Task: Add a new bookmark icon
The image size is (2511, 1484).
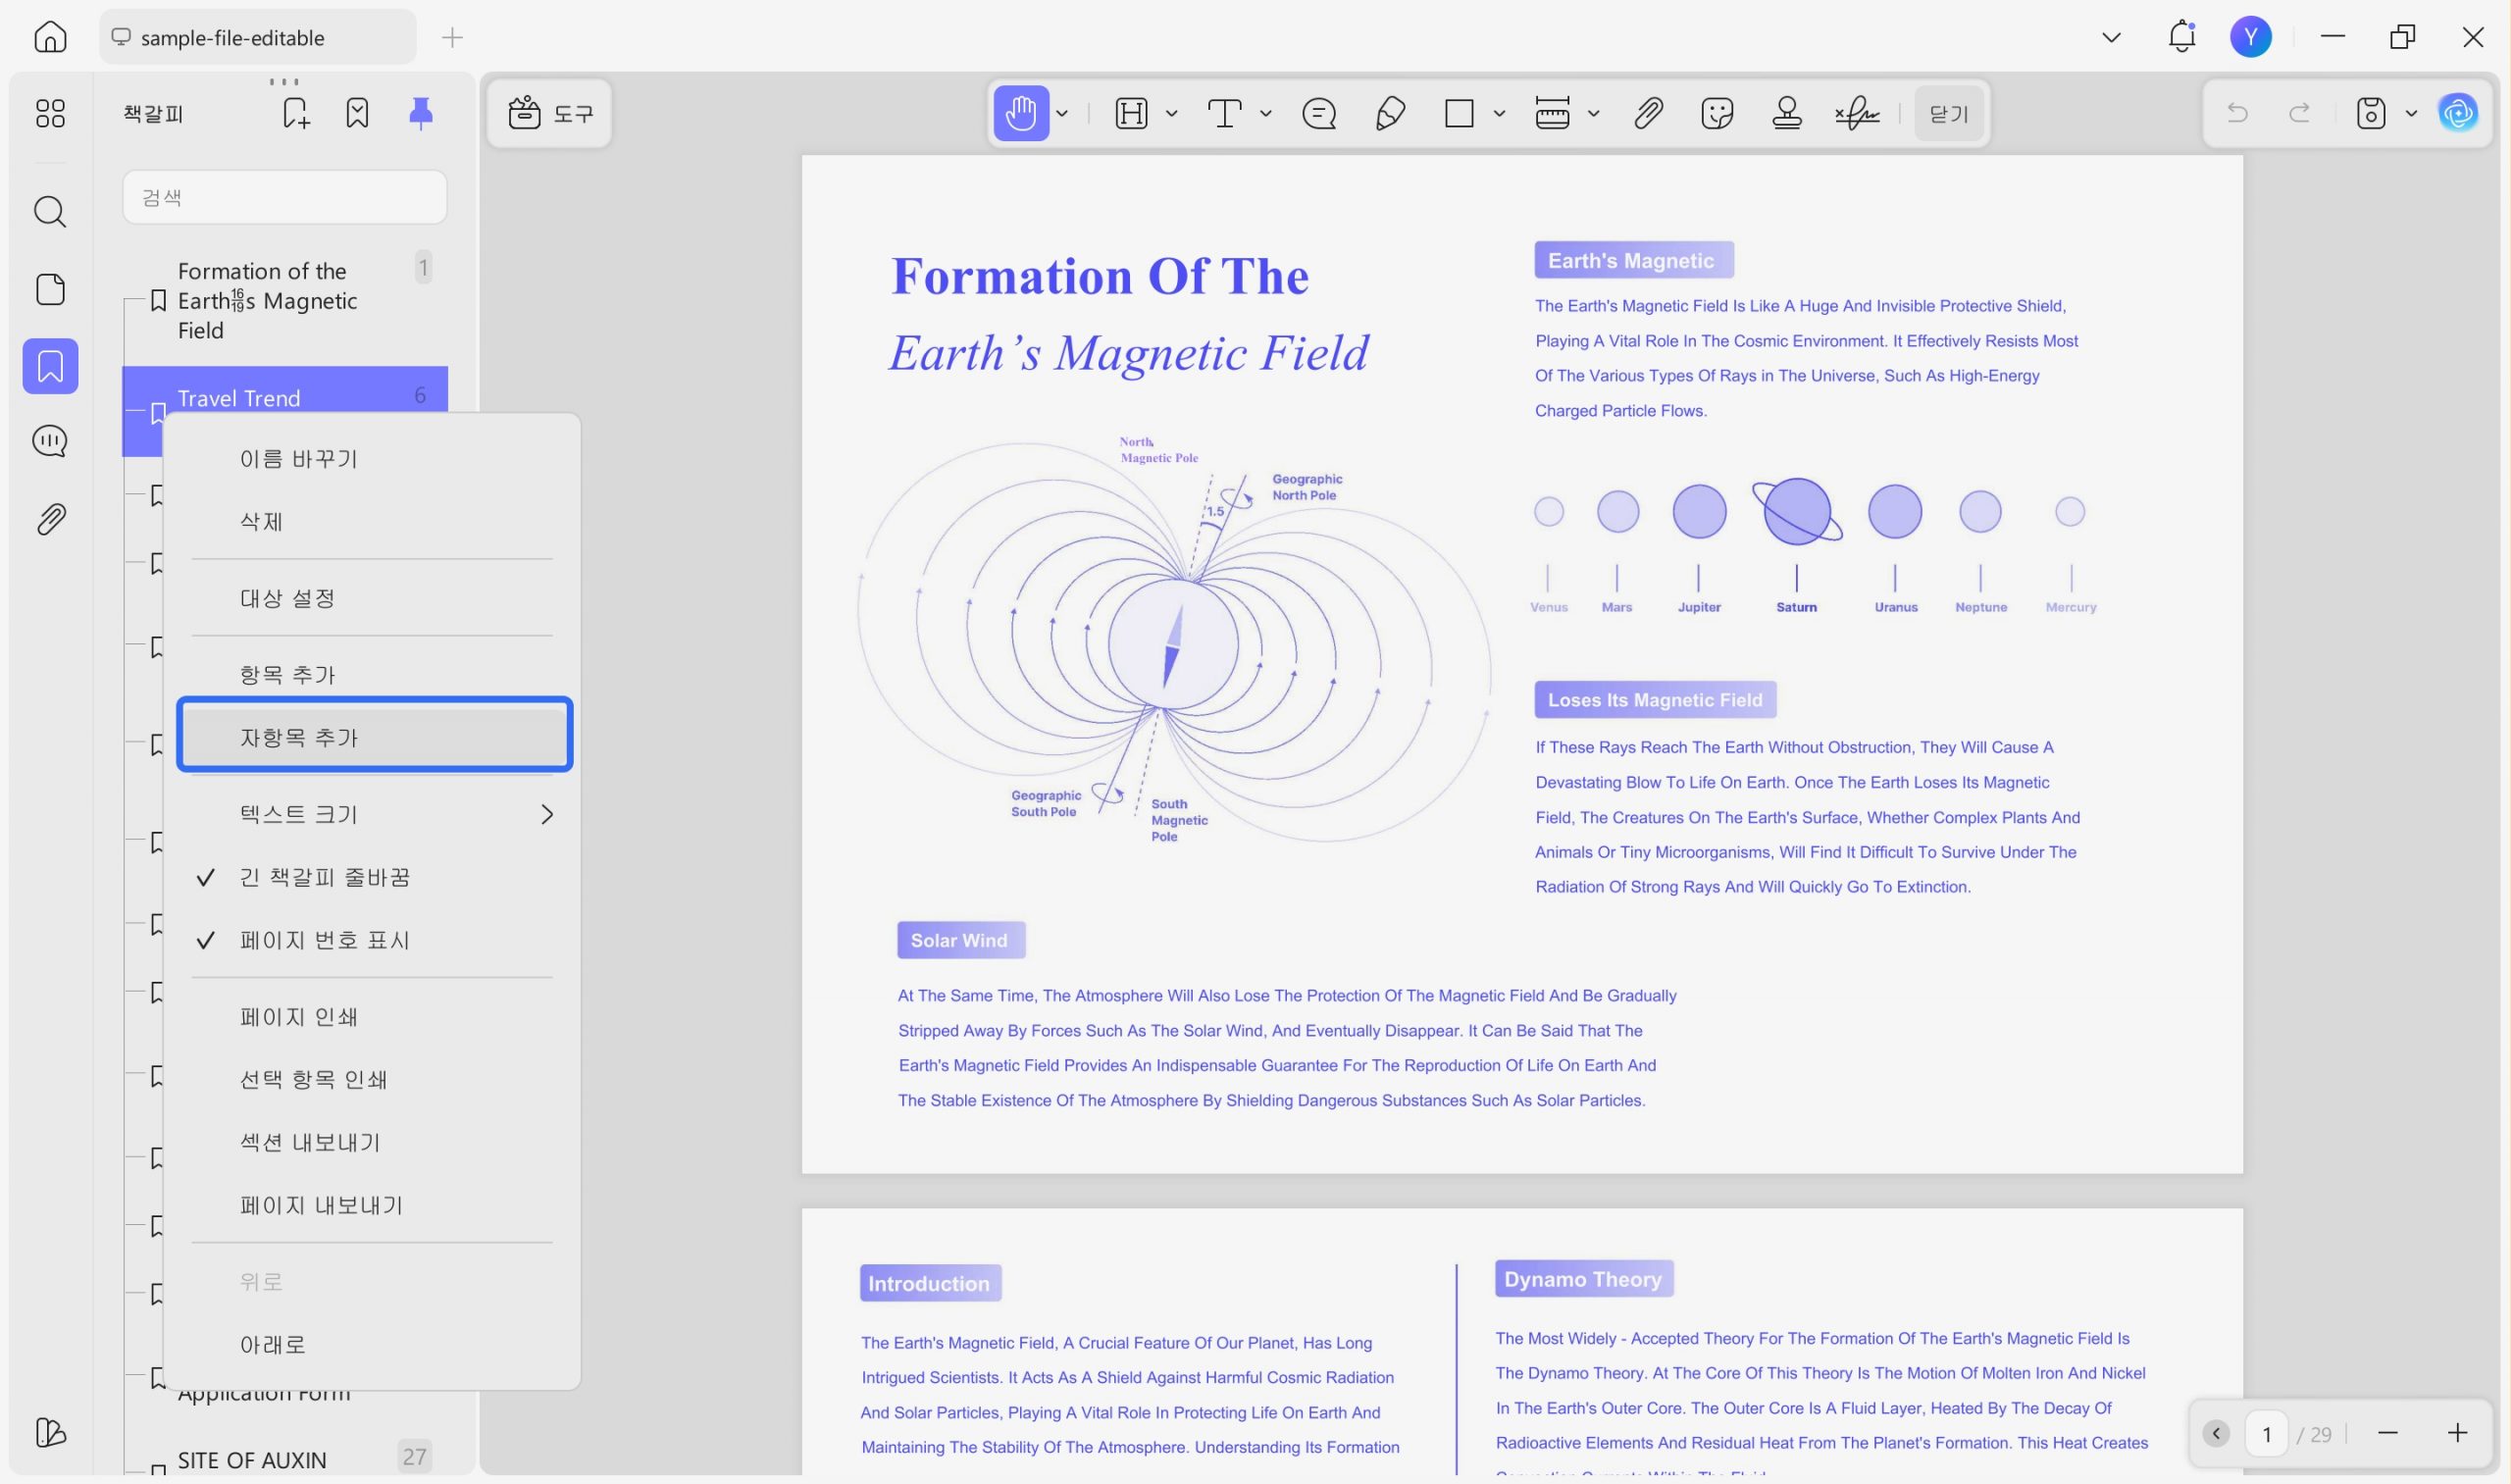Action: click(296, 113)
